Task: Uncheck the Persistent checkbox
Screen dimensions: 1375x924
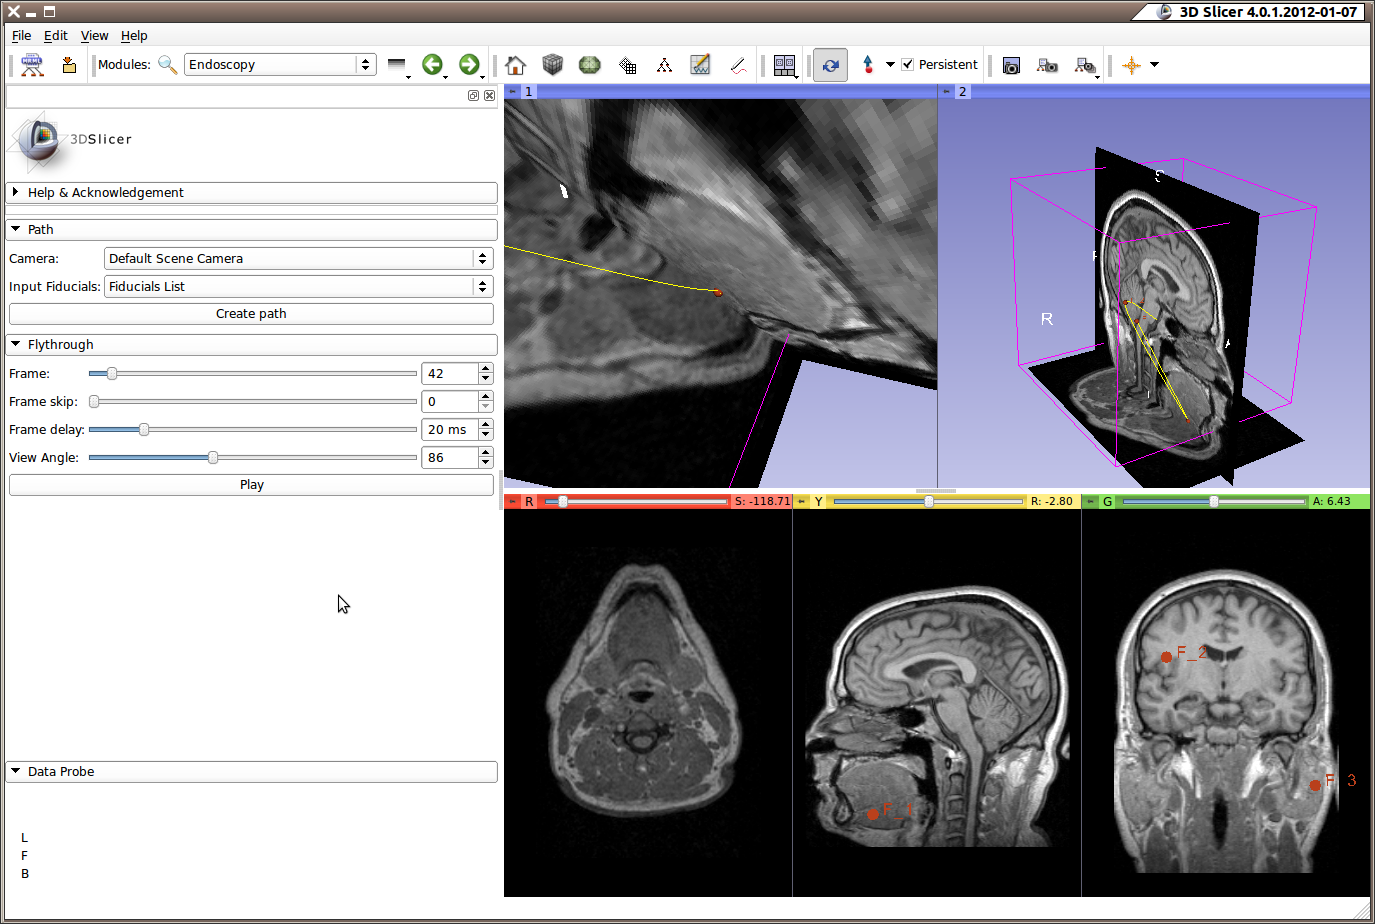Action: click(x=908, y=65)
